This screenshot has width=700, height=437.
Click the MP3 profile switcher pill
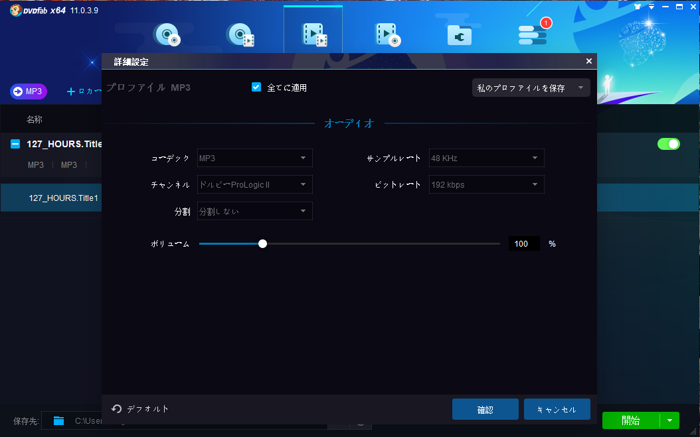(x=28, y=92)
